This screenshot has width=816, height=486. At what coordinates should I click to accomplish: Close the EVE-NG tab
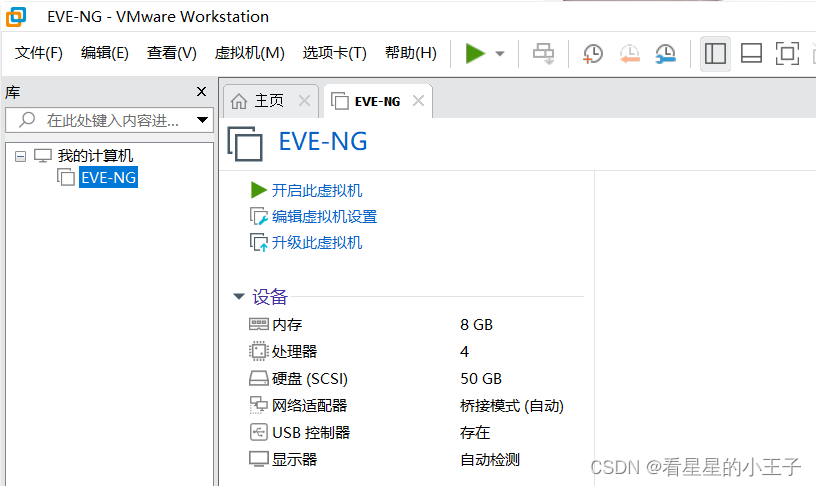(418, 100)
